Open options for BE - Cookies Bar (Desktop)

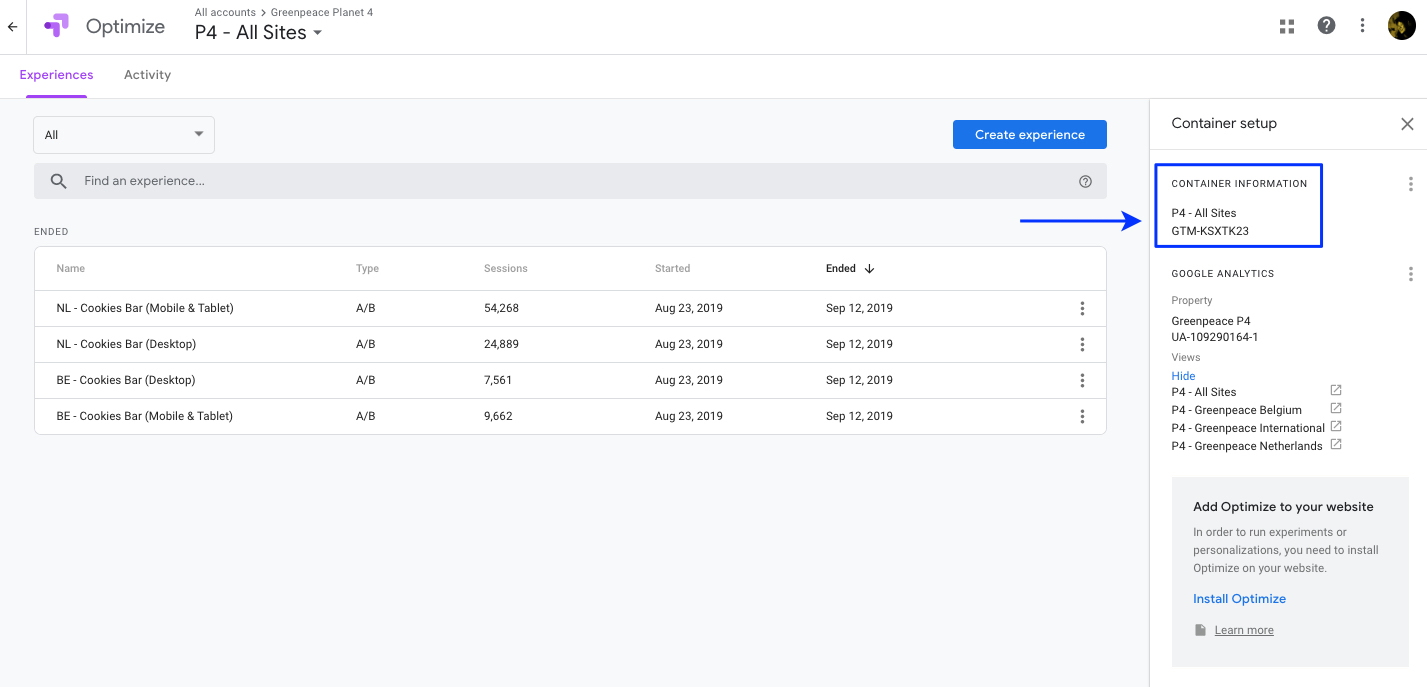tap(1082, 380)
